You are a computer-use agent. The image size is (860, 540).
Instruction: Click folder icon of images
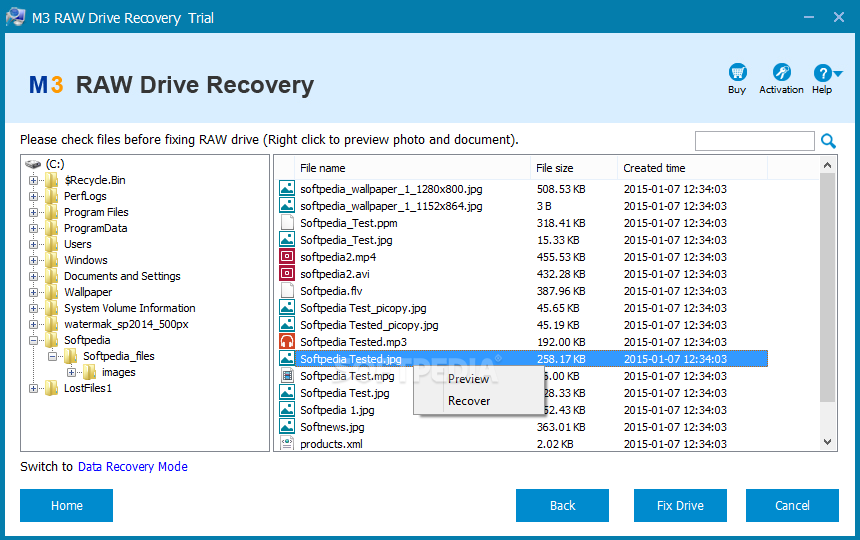click(89, 372)
